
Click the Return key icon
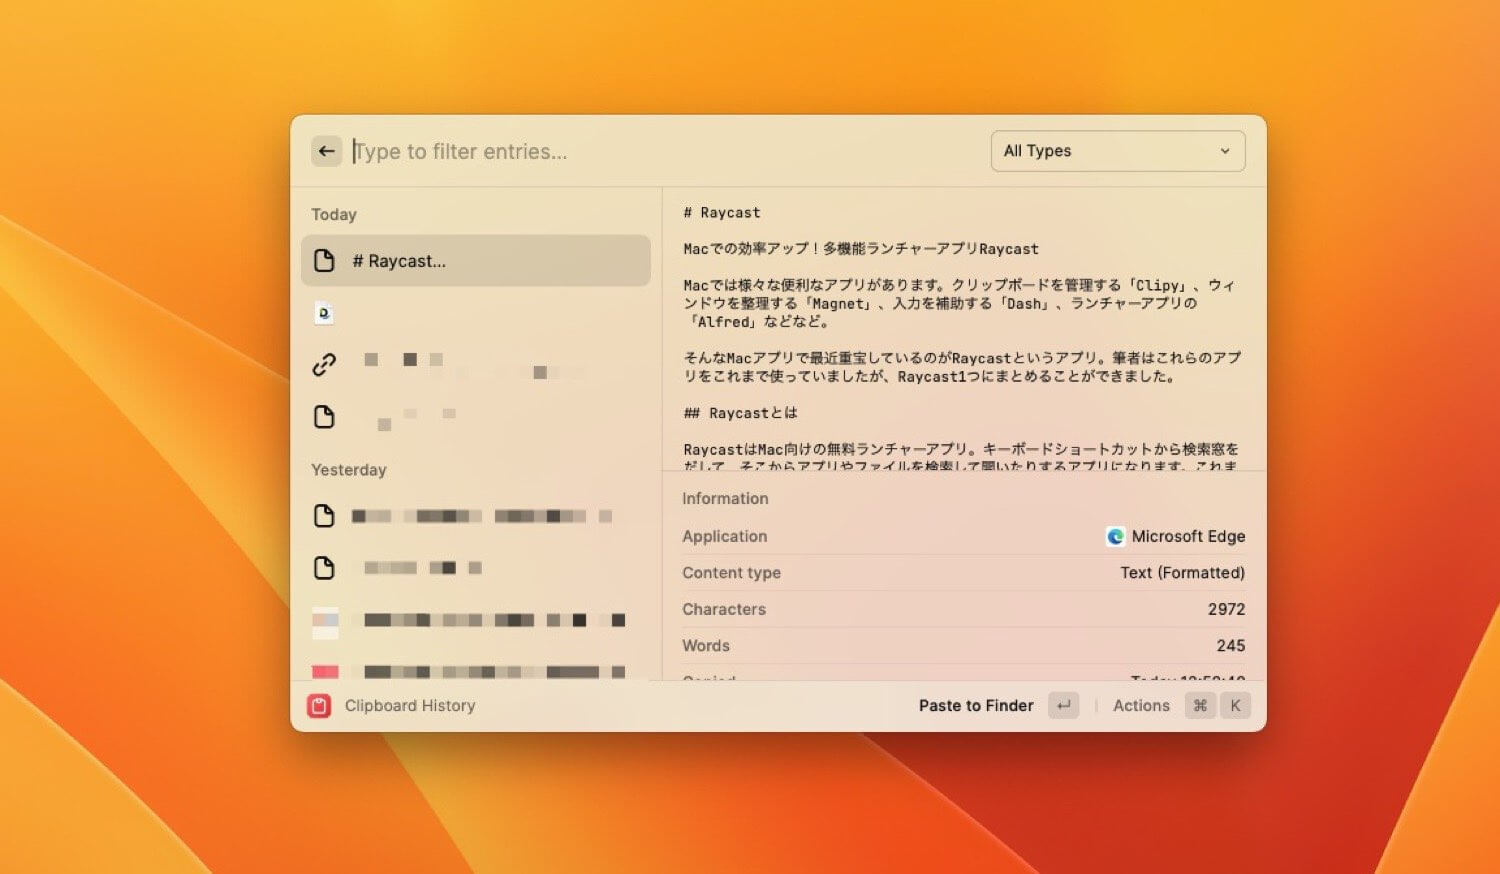pyautogui.click(x=1064, y=706)
